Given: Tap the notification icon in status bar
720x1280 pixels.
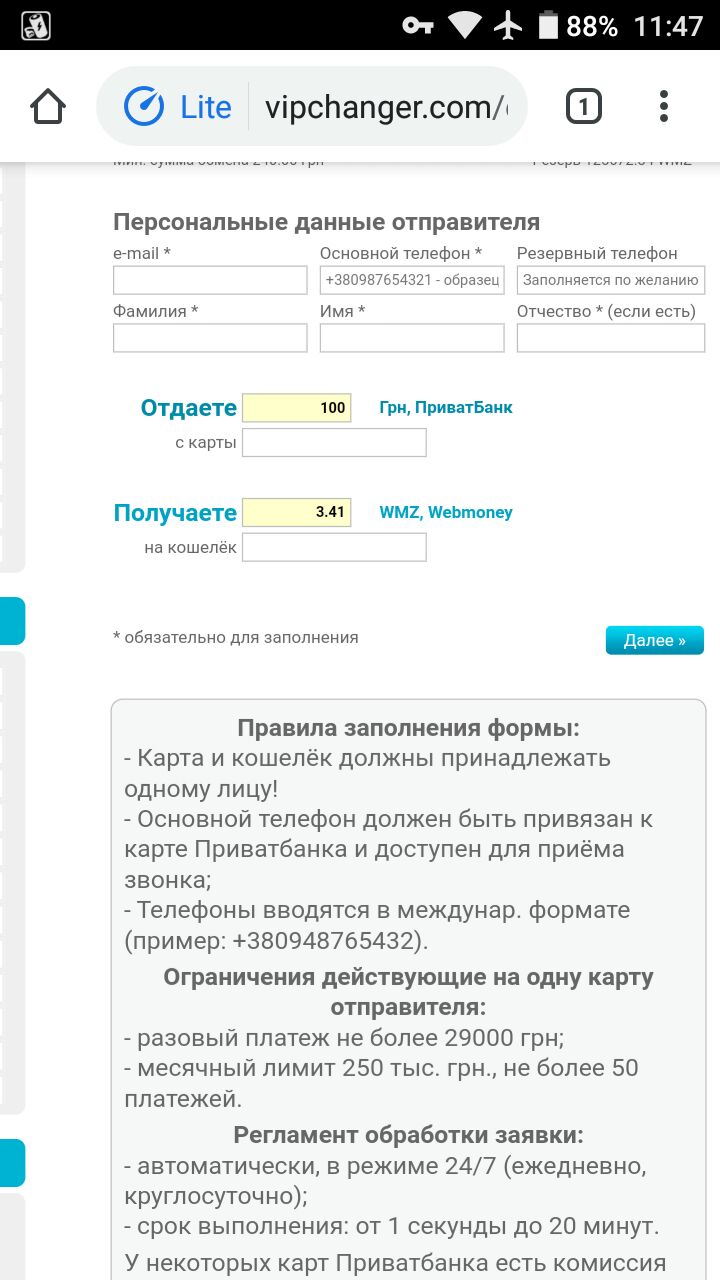Looking at the screenshot, I should click(36, 25).
